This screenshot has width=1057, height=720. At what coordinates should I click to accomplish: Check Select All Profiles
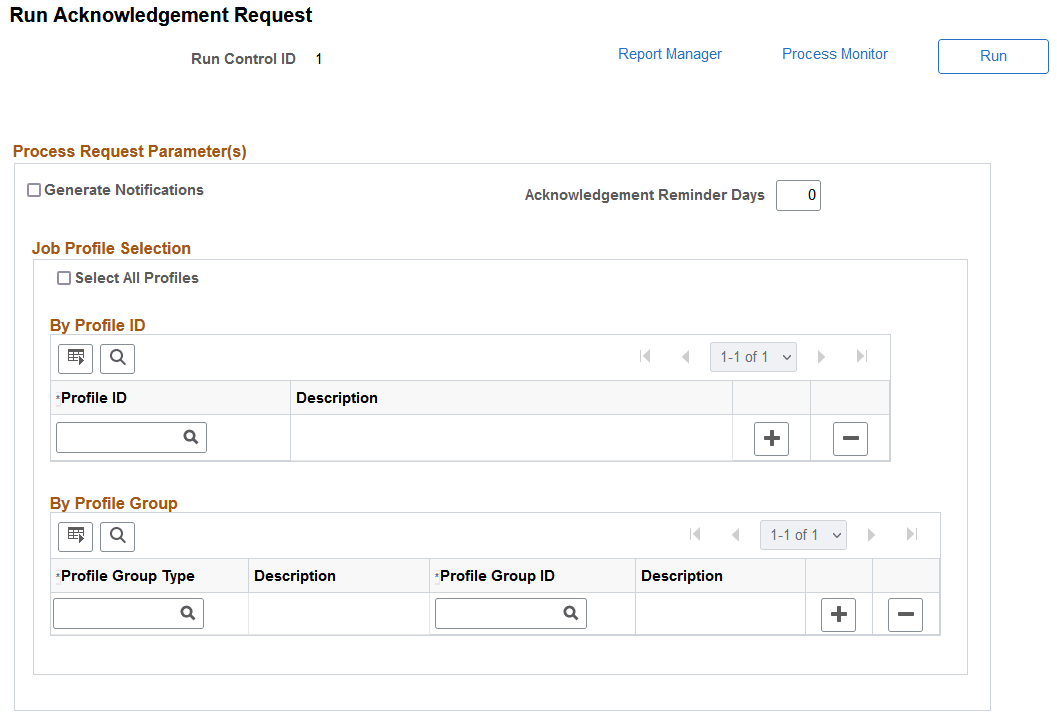(64, 278)
